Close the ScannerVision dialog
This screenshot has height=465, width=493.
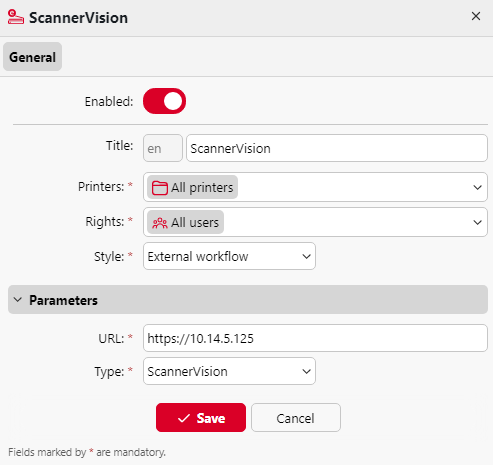point(476,16)
